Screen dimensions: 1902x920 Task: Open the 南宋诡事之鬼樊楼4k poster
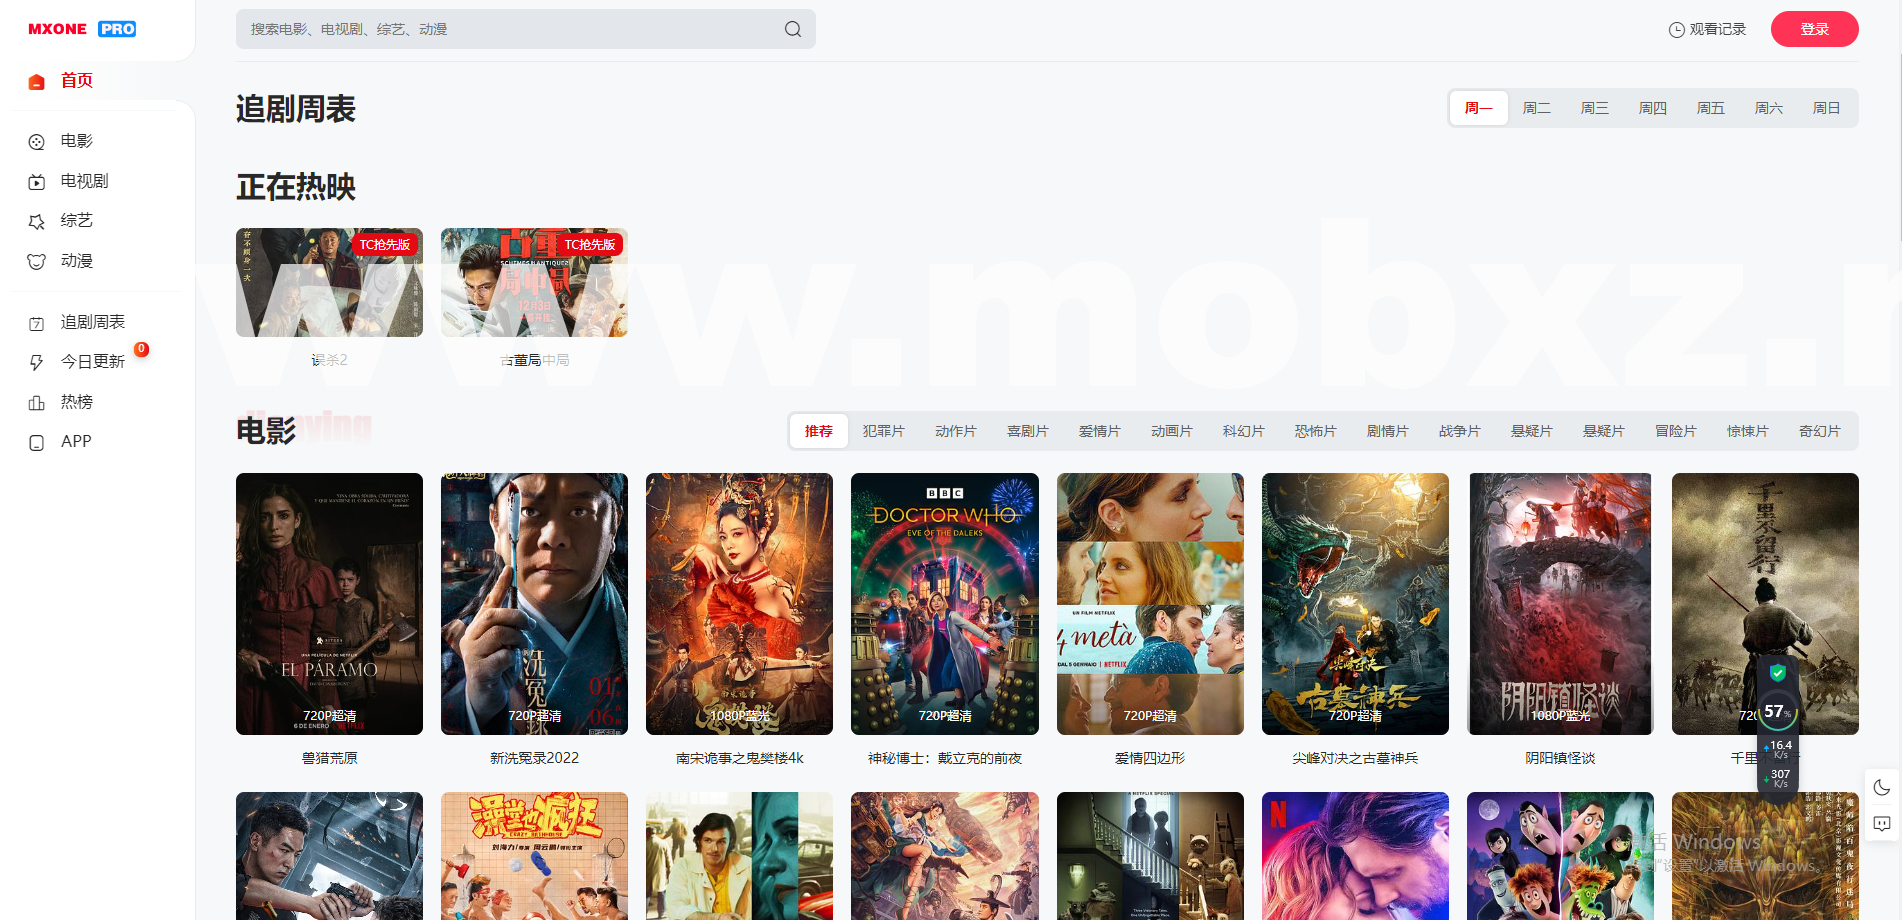739,604
